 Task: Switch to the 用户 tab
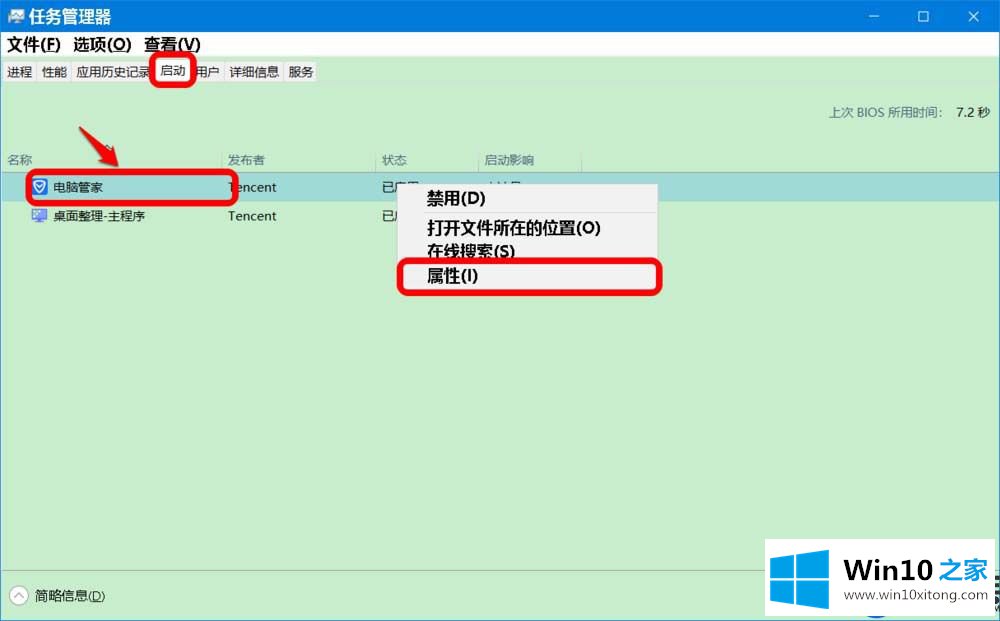coord(207,72)
